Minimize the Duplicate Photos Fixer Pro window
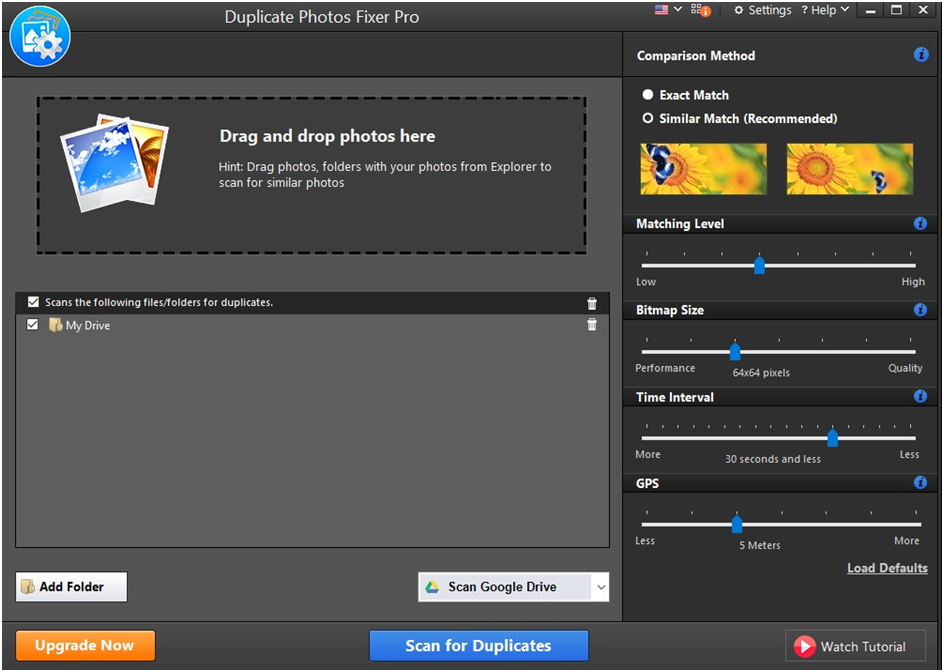 click(x=871, y=10)
